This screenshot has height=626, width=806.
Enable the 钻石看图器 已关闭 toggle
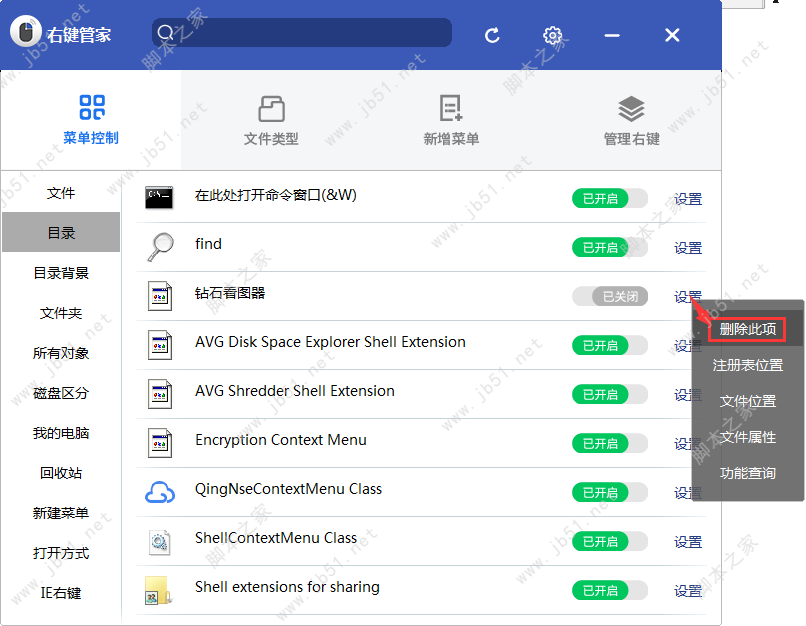[x=609, y=296]
